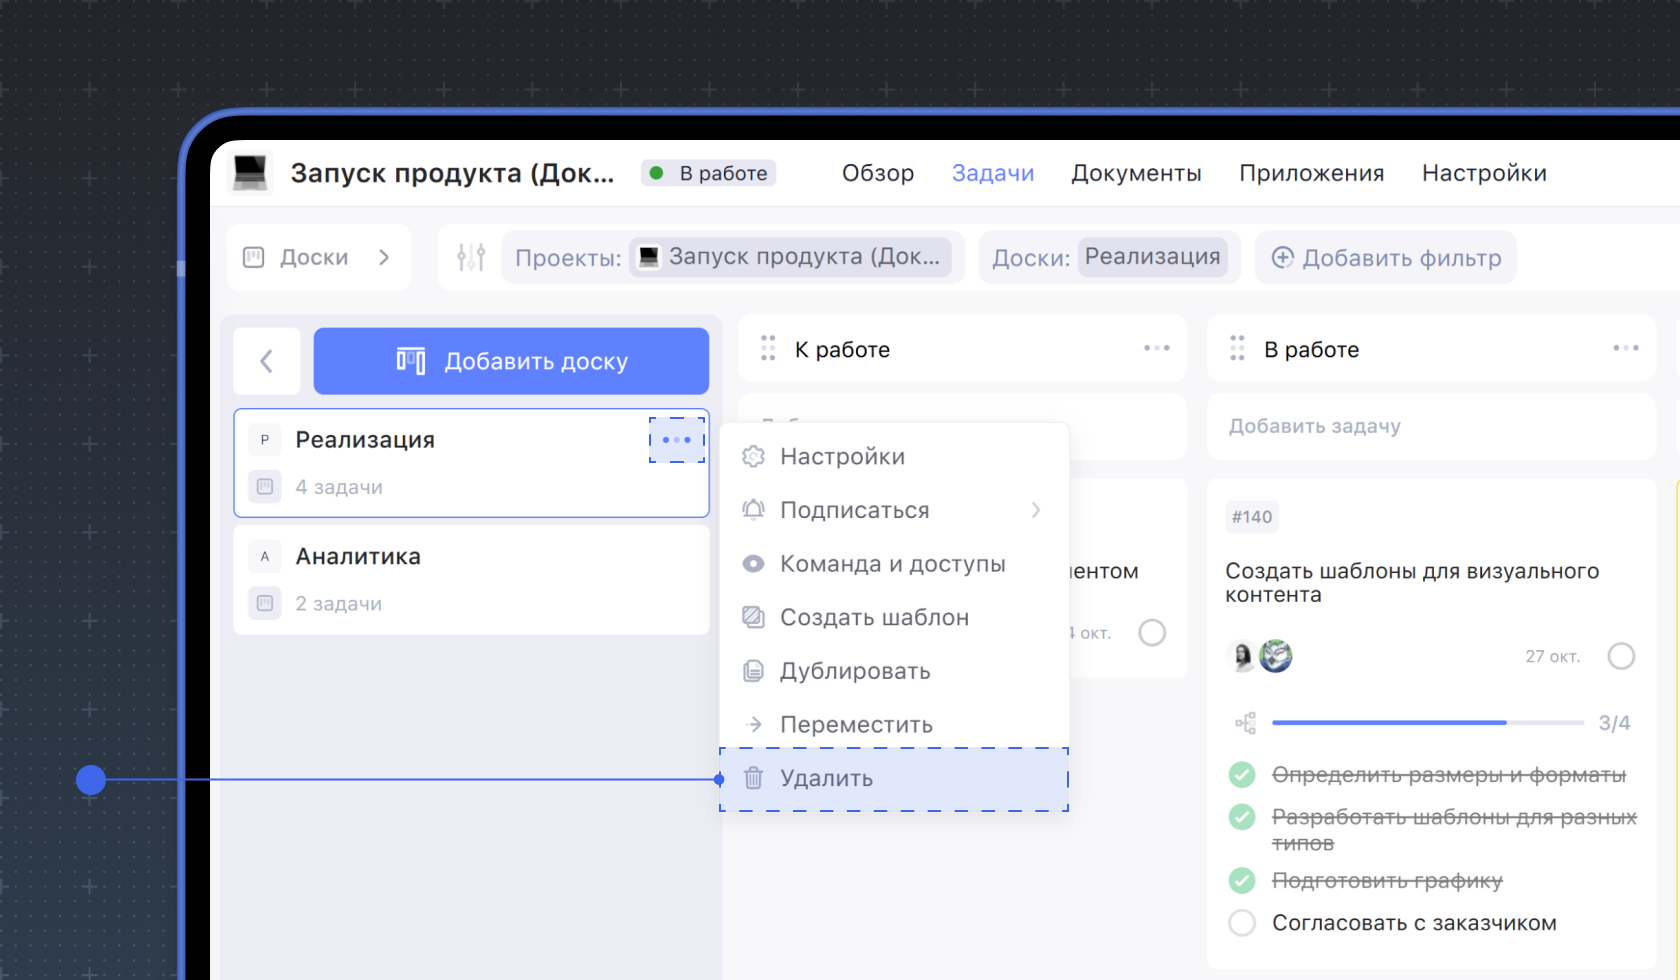Uncheck "Определить размеры и форматы" subtask

pyautogui.click(x=1242, y=775)
